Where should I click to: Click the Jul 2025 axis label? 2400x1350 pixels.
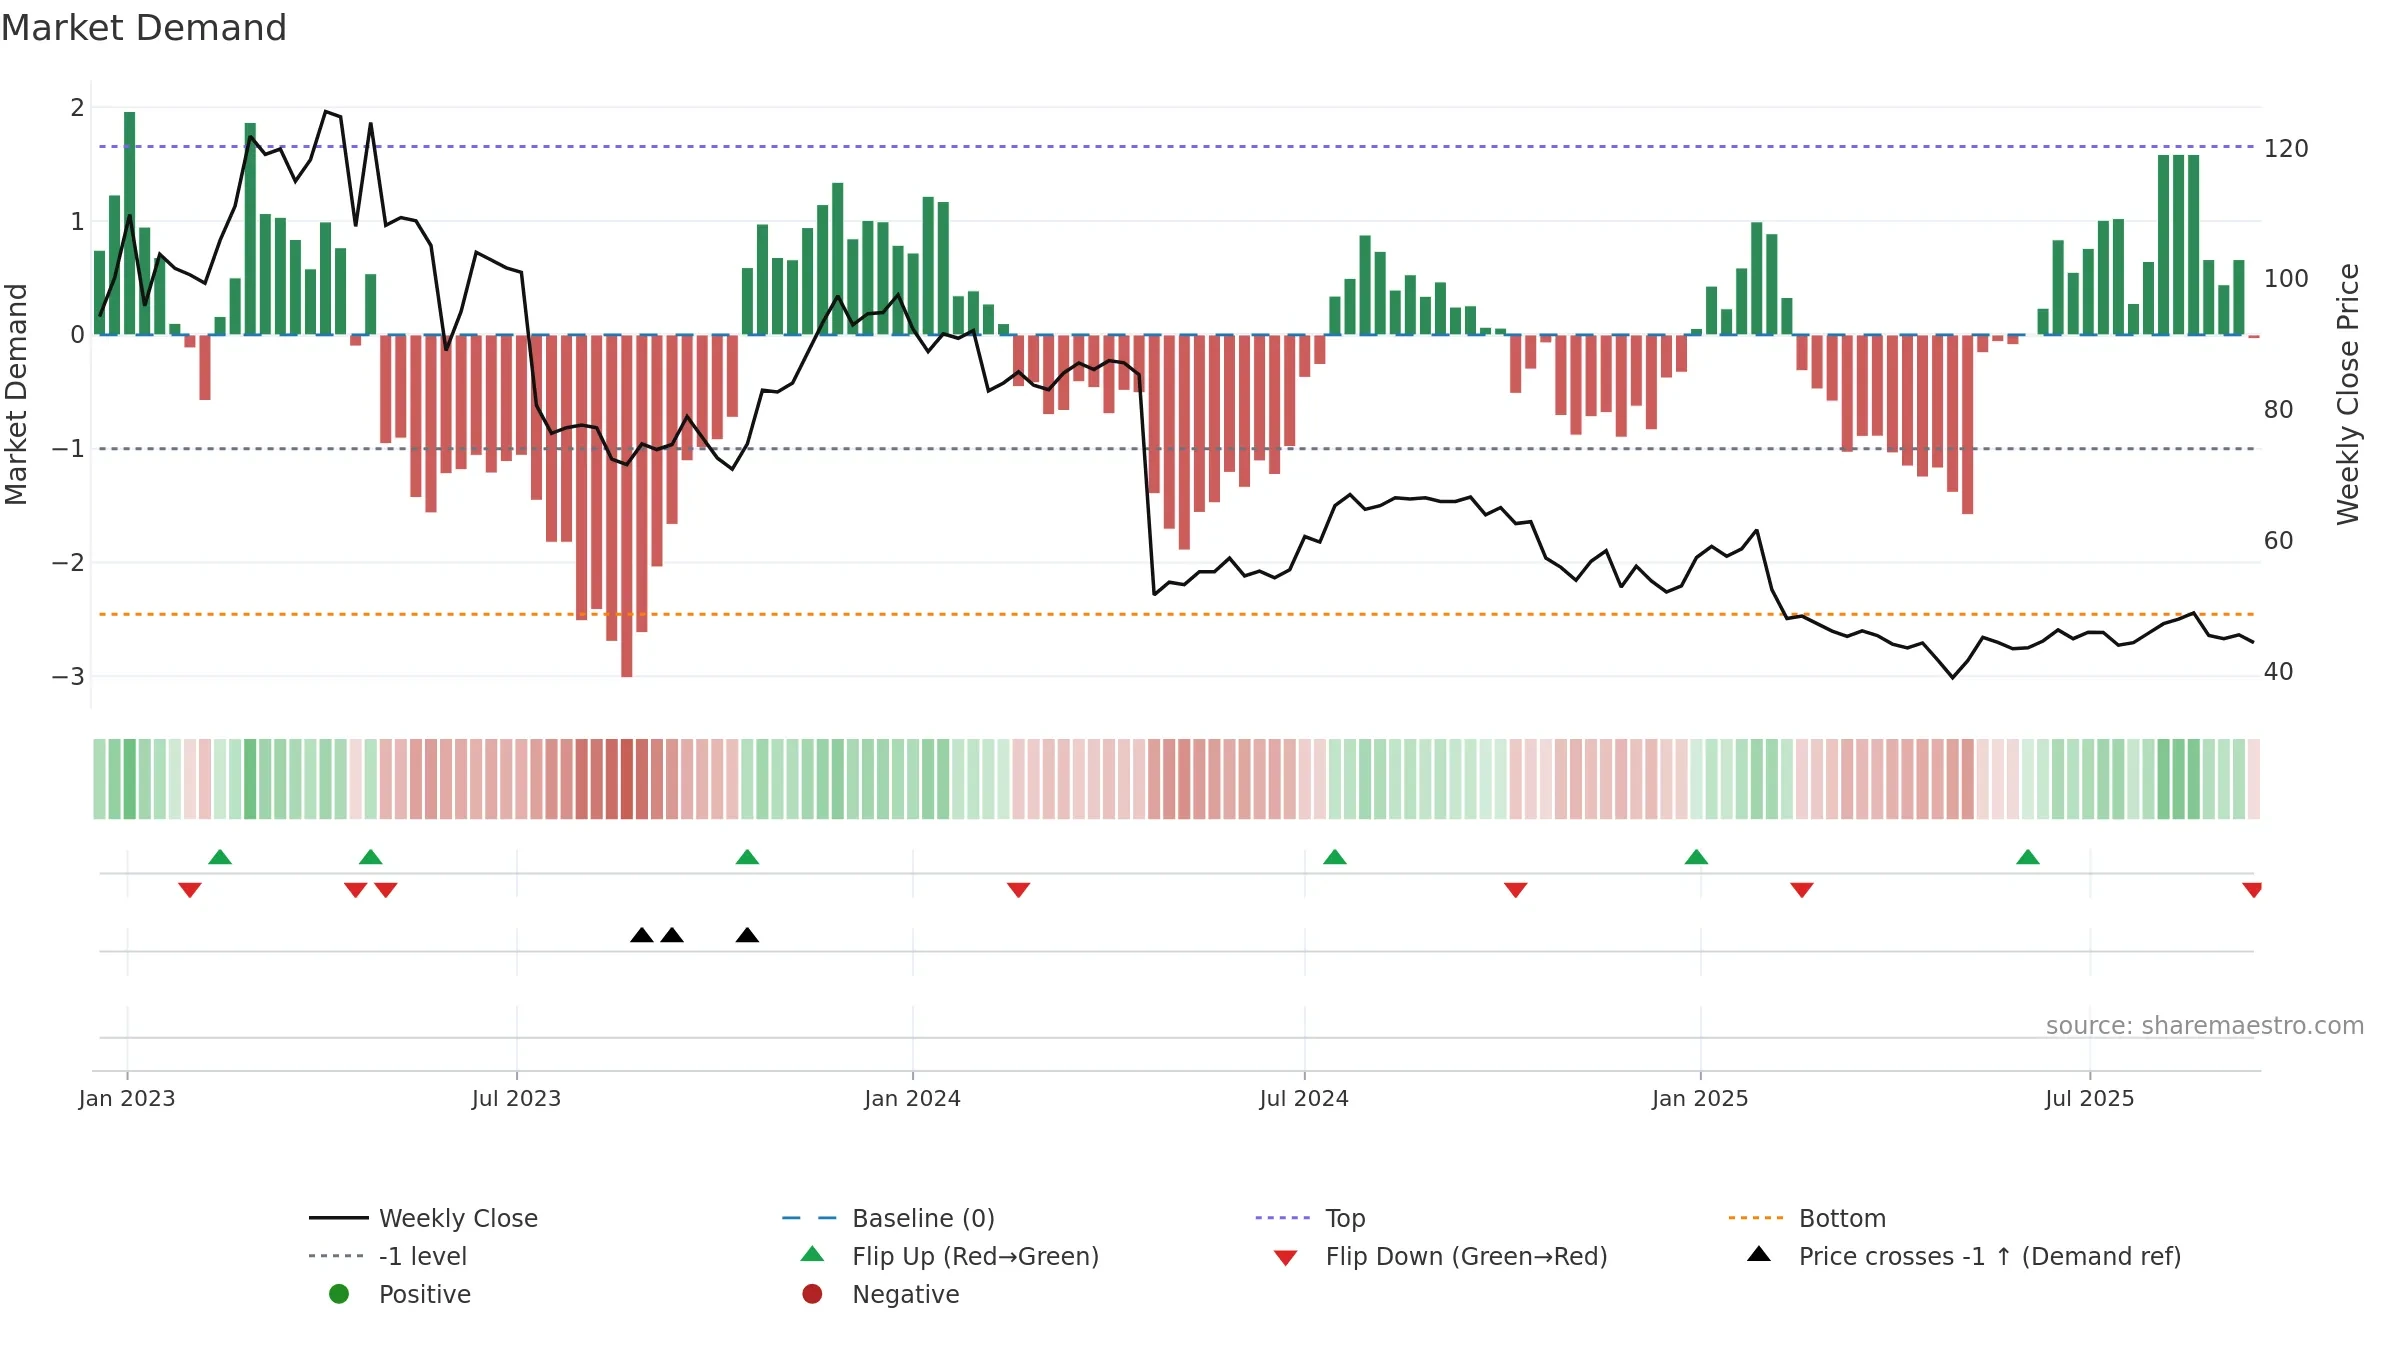point(2090,1099)
